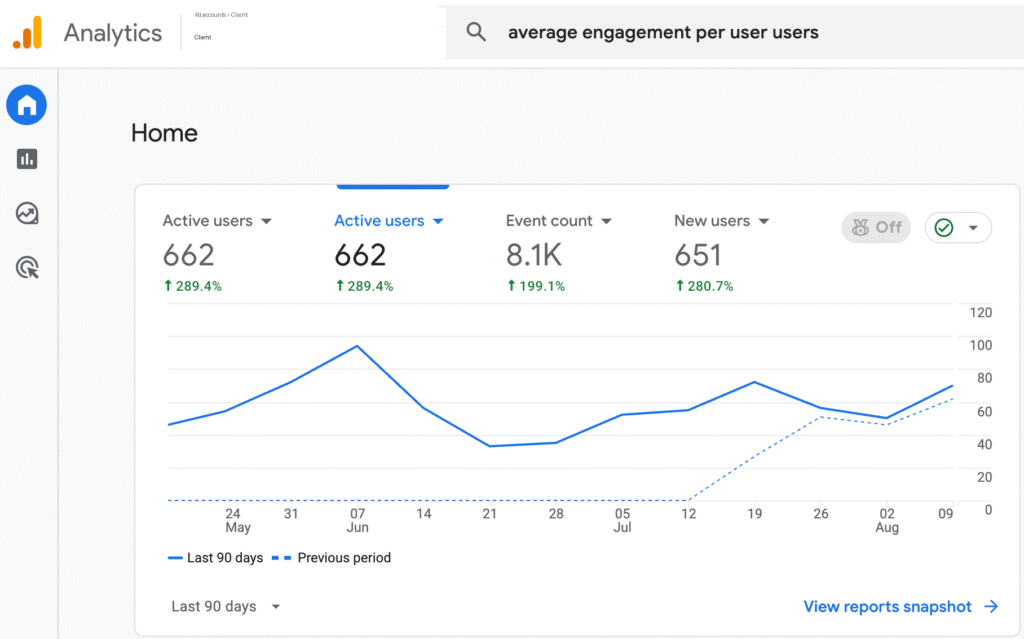Viewport: 1024px width, 639px height.
Task: Expand the New users metric dropdown
Action: point(763,221)
